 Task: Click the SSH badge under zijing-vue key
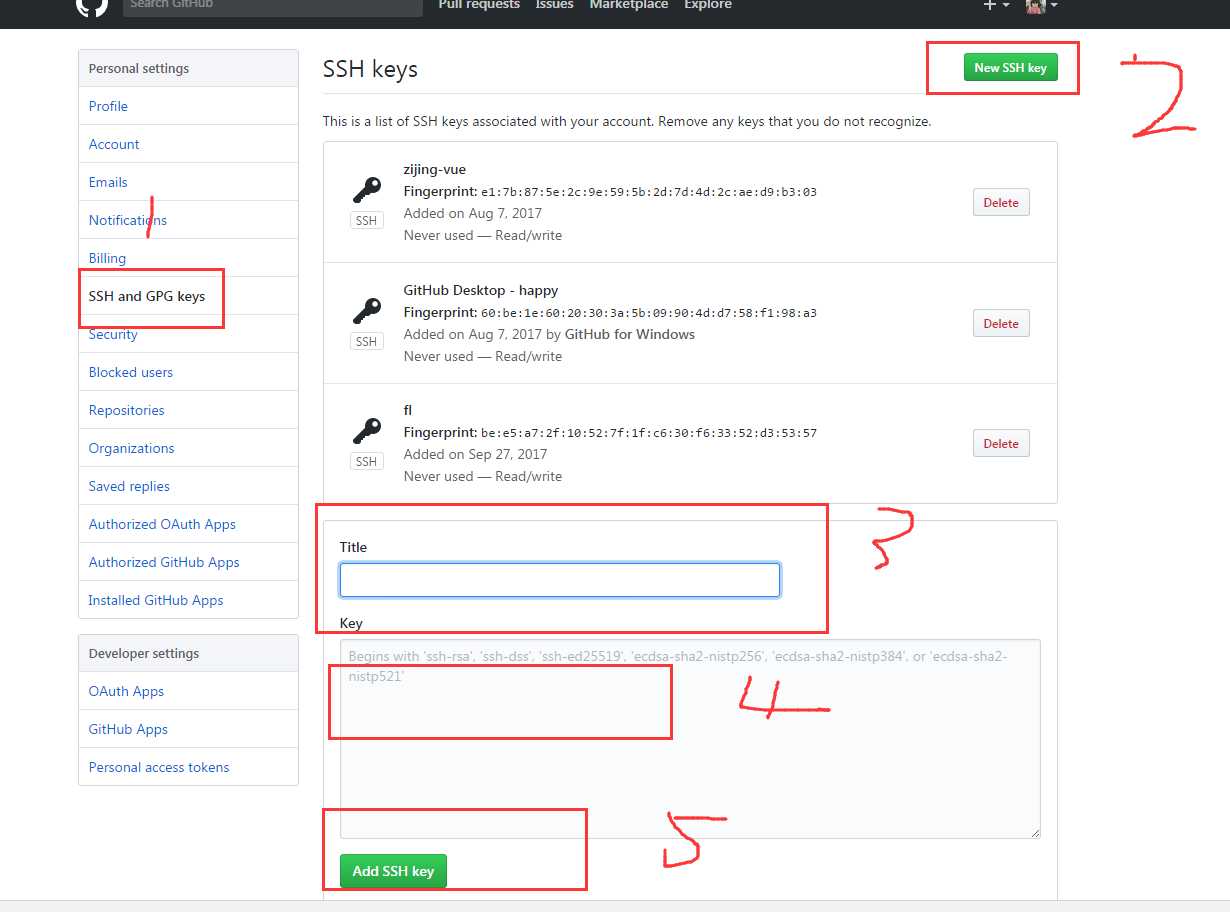tap(367, 221)
